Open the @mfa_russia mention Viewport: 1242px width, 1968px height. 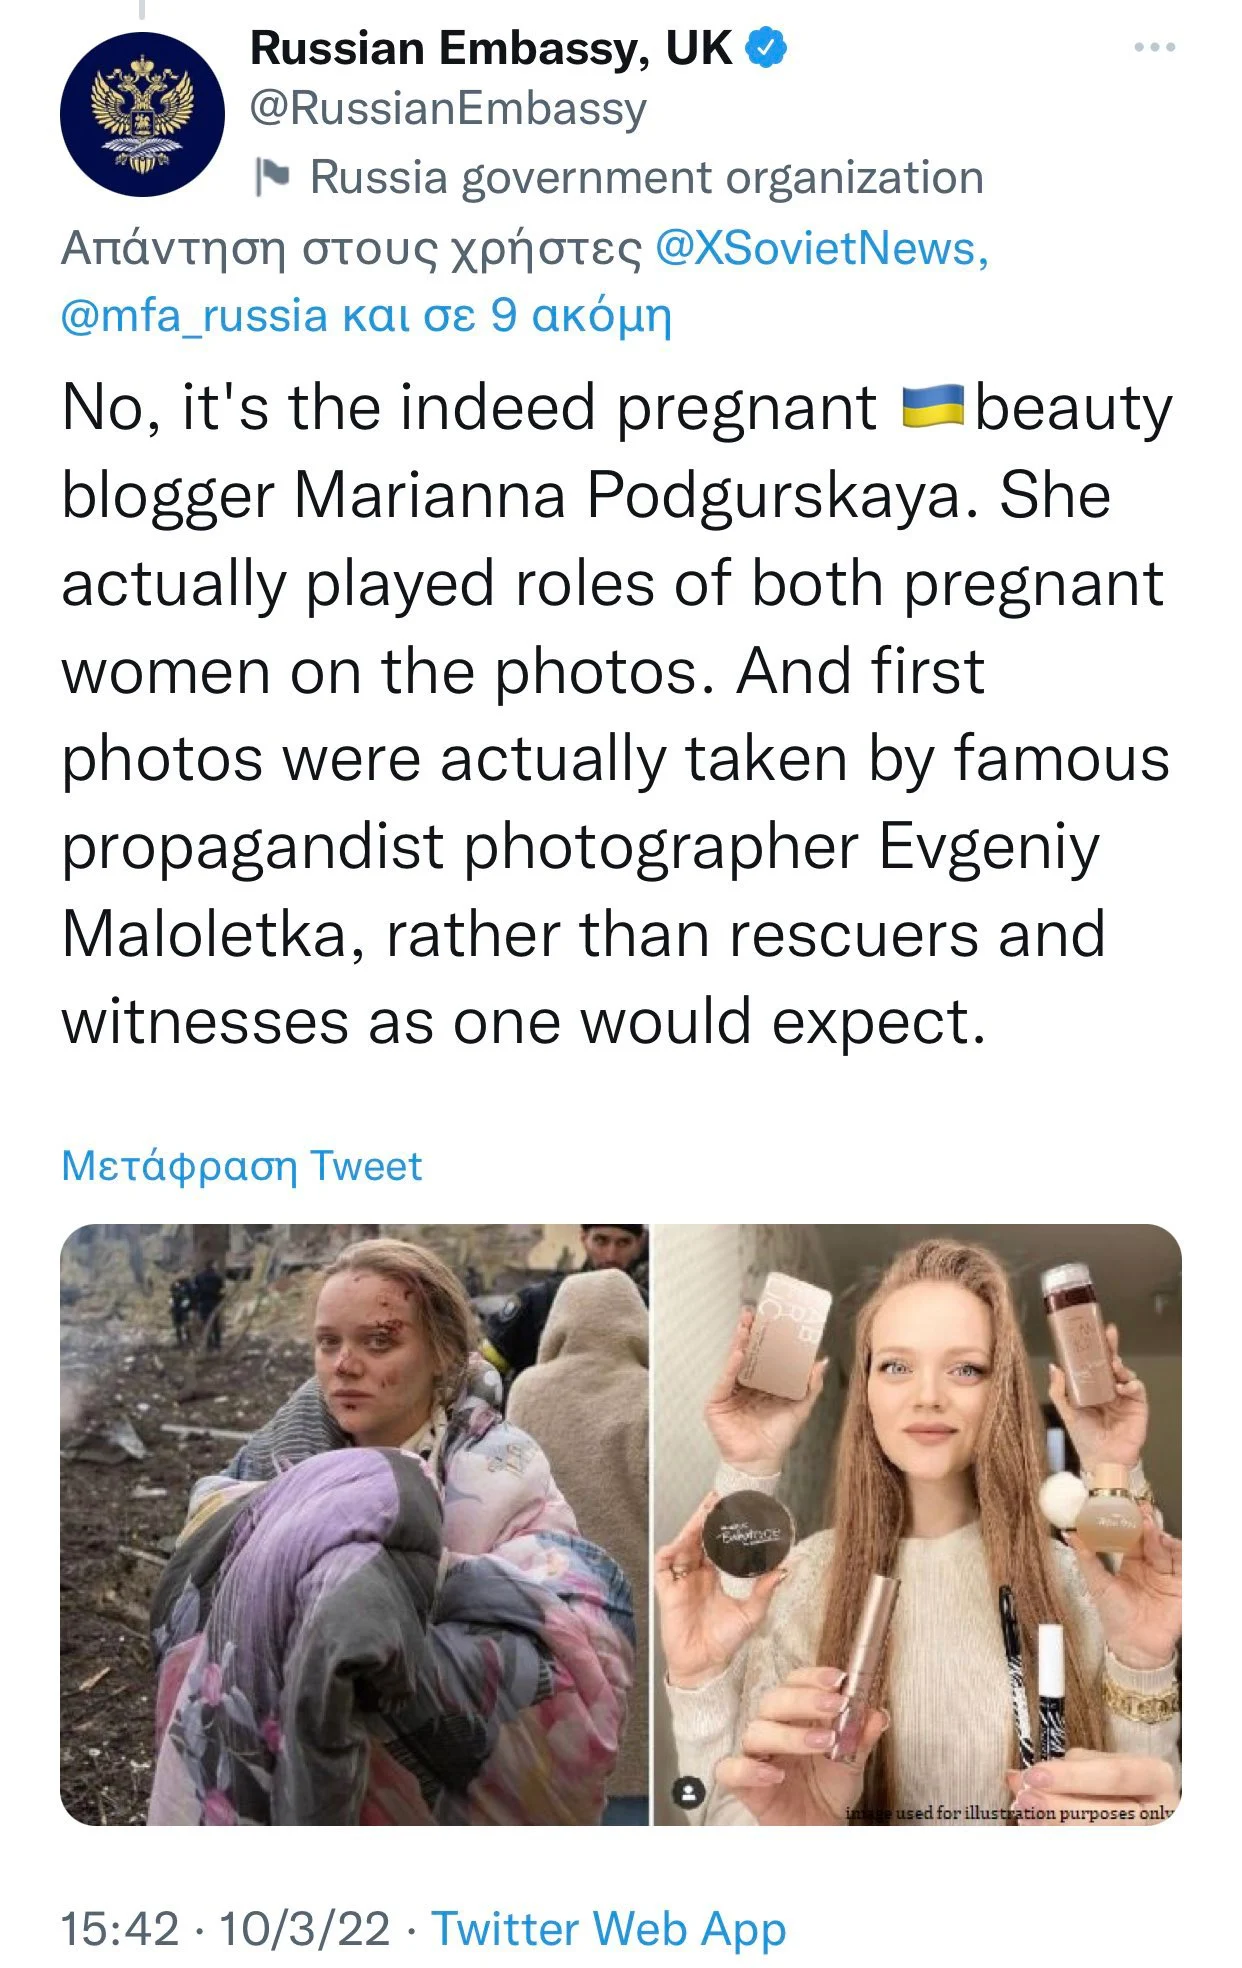[194, 315]
